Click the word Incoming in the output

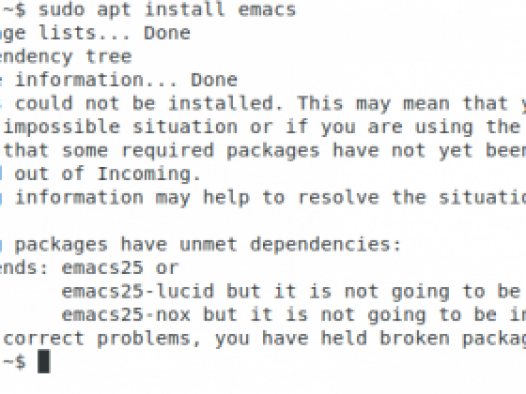click(149, 174)
